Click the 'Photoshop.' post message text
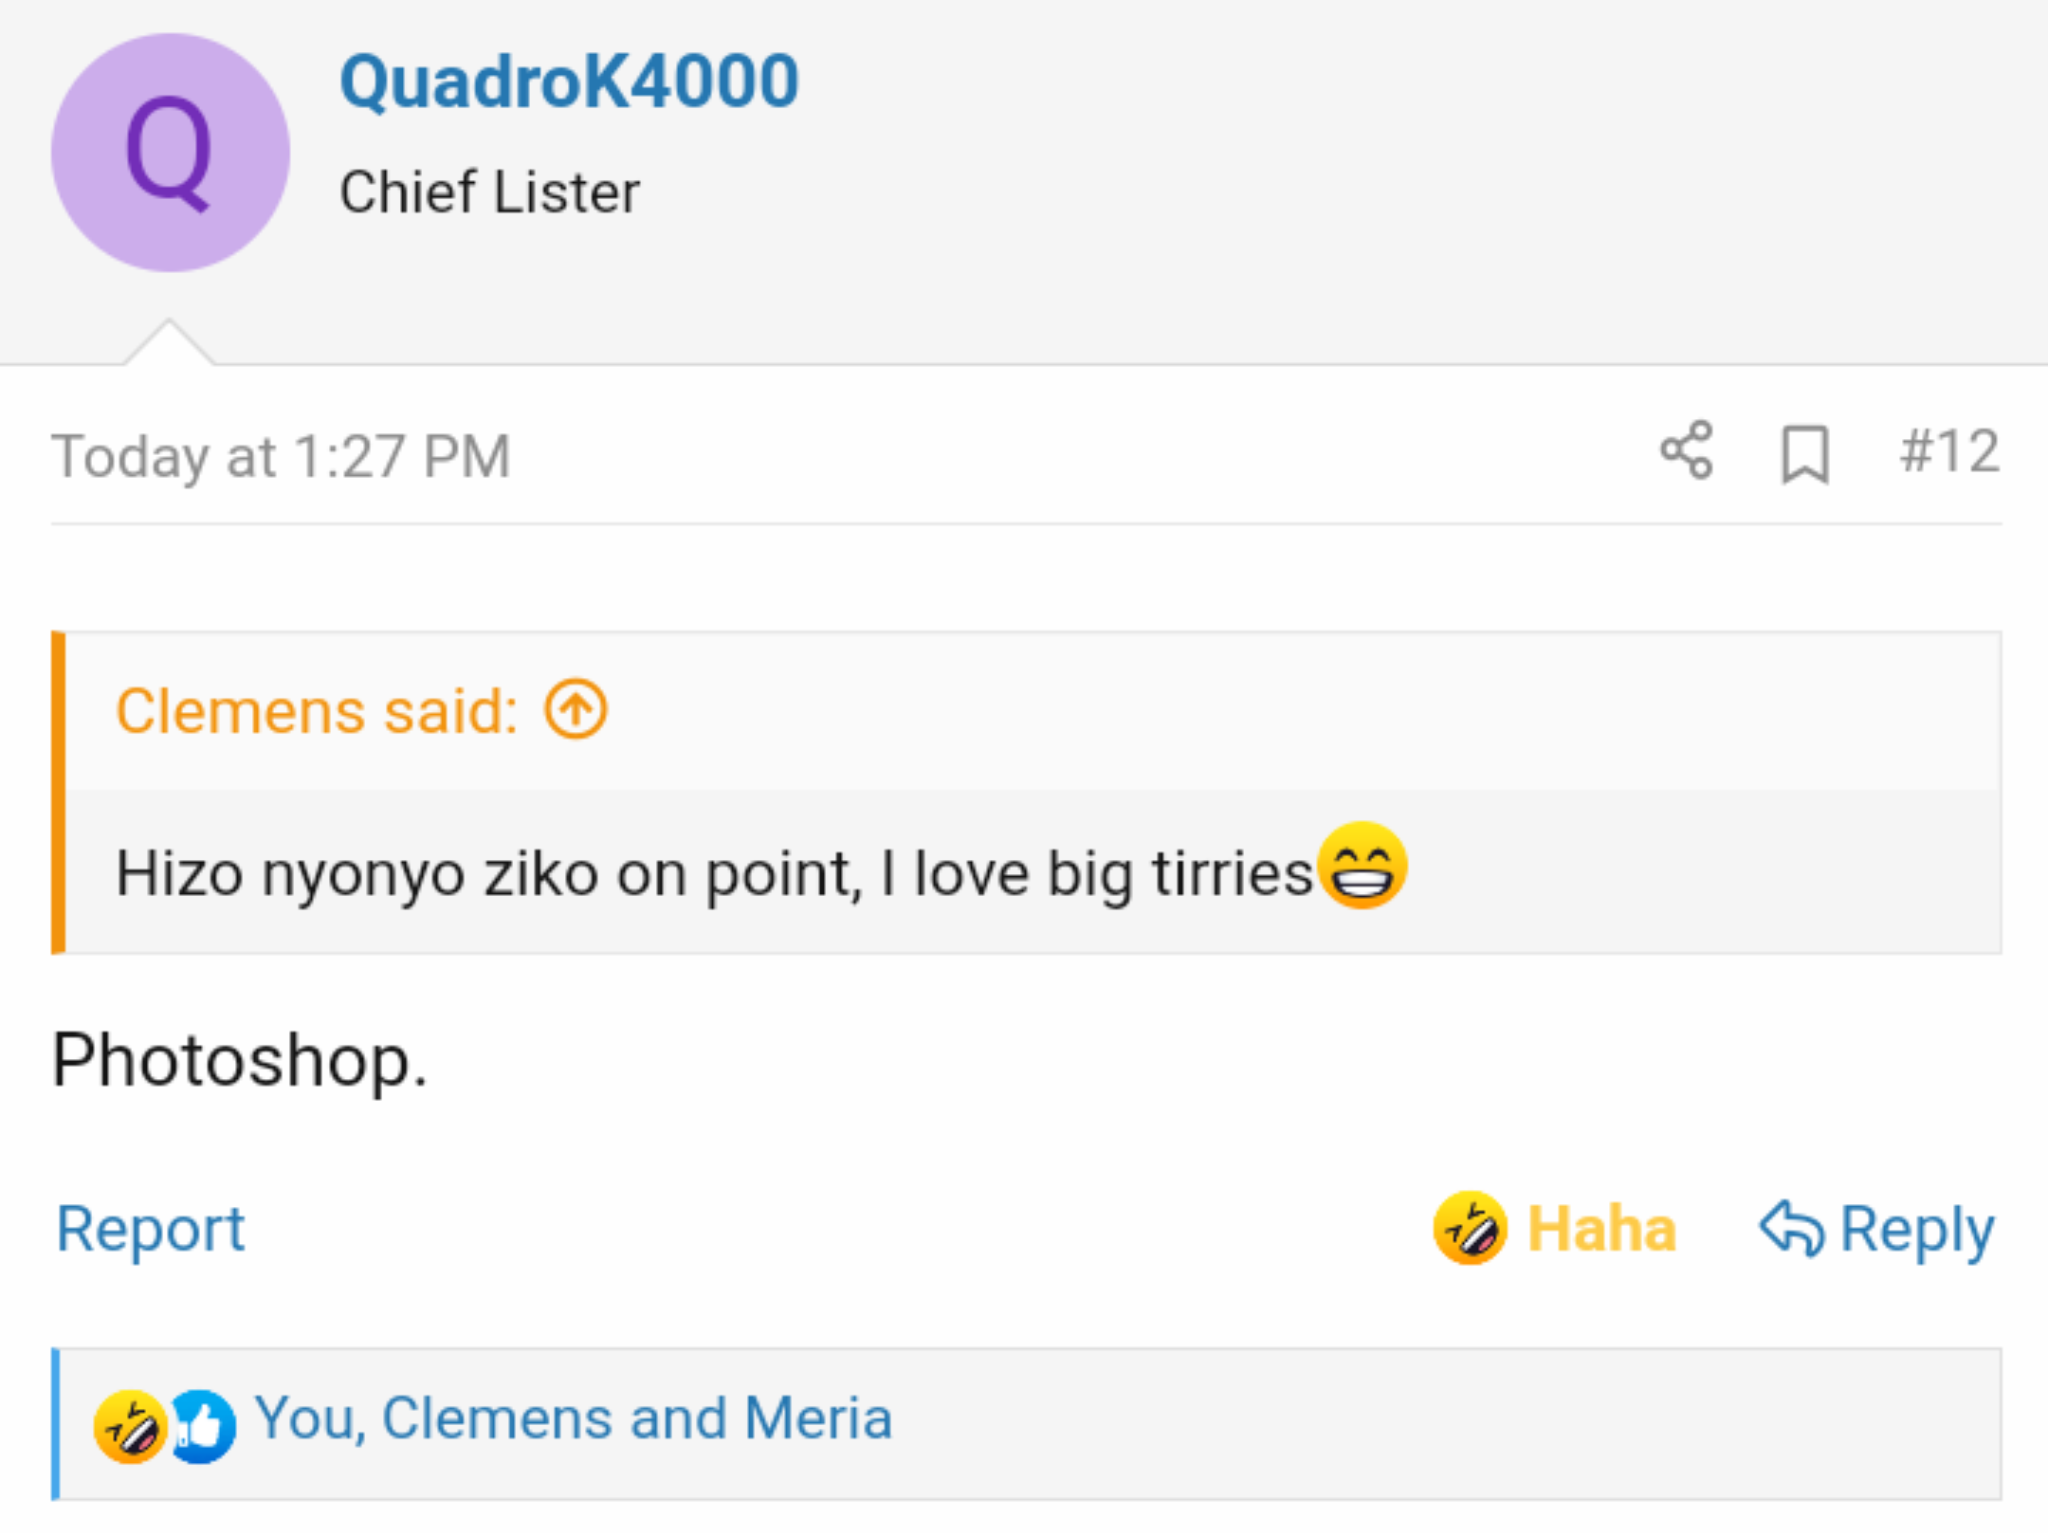This screenshot has width=2048, height=1533. click(240, 1060)
